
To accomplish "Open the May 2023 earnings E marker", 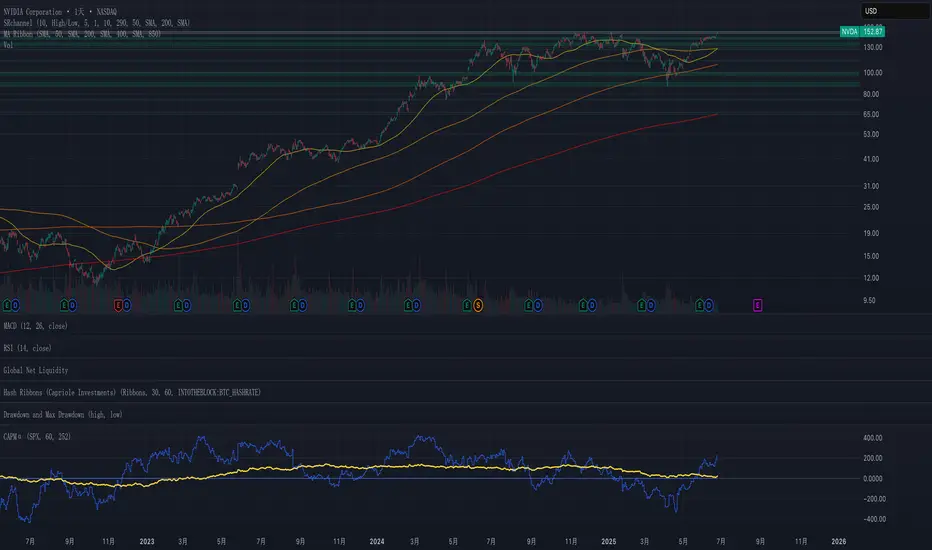I will 237,306.
